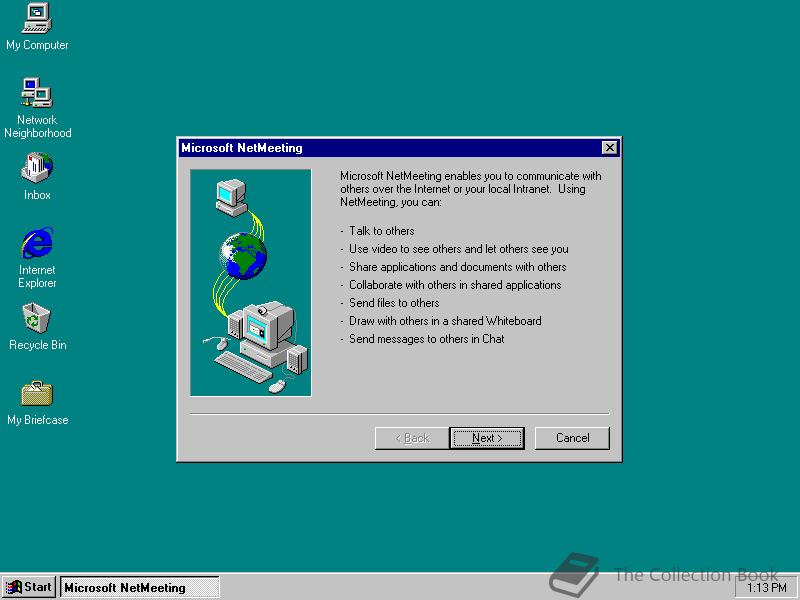The height and width of the screenshot is (600, 800).
Task: Click 'Collaborate with others in shared applications'
Action: click(x=455, y=285)
